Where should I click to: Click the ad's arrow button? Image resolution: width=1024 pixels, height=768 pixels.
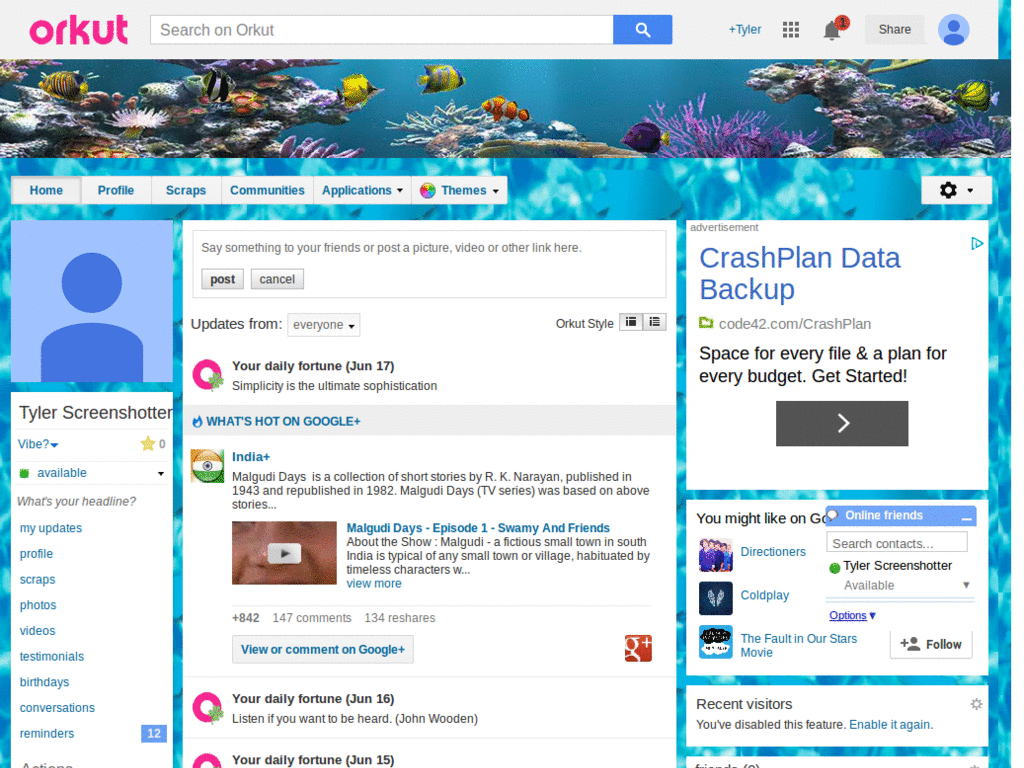pyautogui.click(x=841, y=423)
